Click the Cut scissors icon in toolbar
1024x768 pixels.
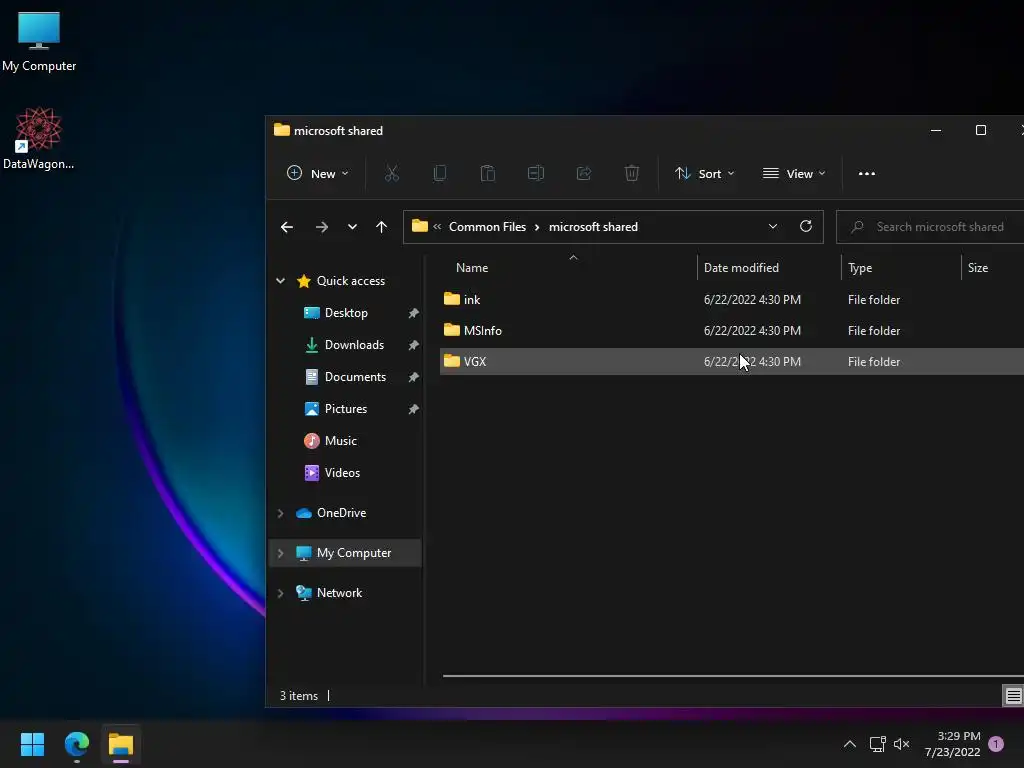[392, 174]
